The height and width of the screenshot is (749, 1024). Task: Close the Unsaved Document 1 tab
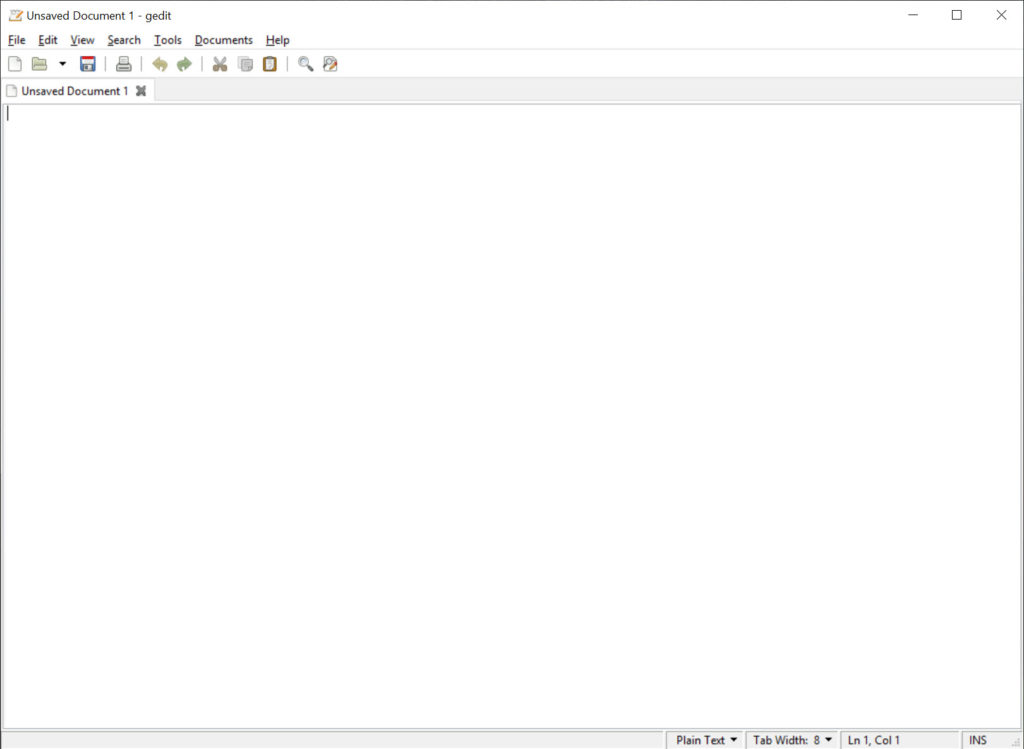[x=141, y=91]
